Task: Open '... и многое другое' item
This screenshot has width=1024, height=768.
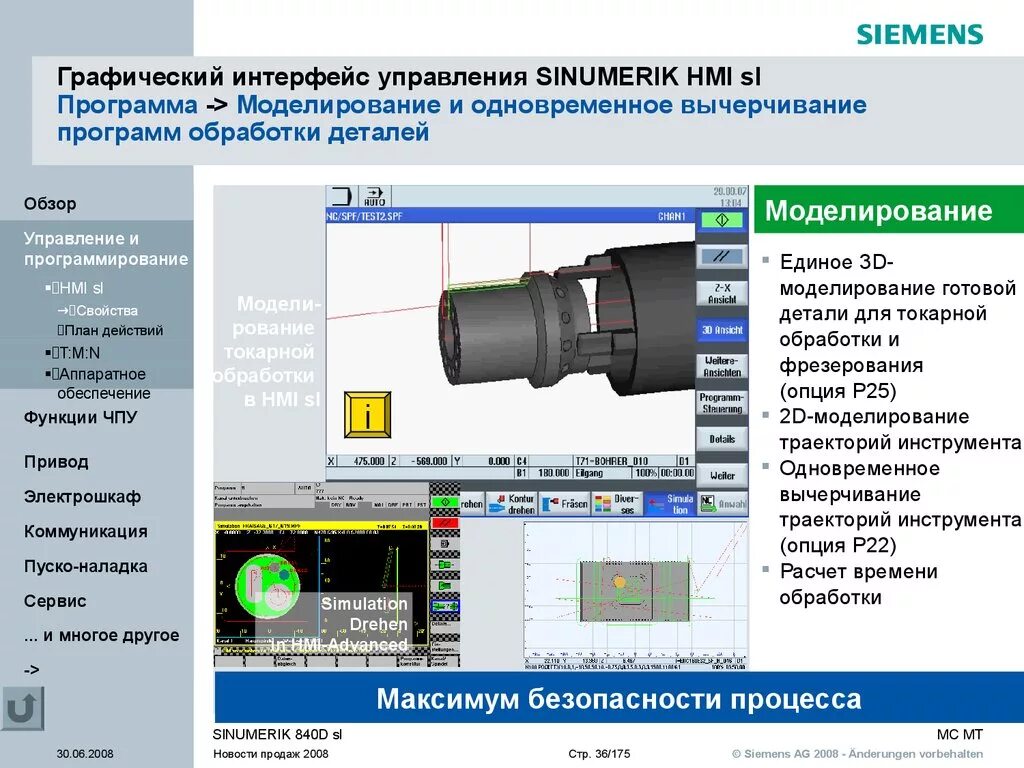Action: [101, 635]
